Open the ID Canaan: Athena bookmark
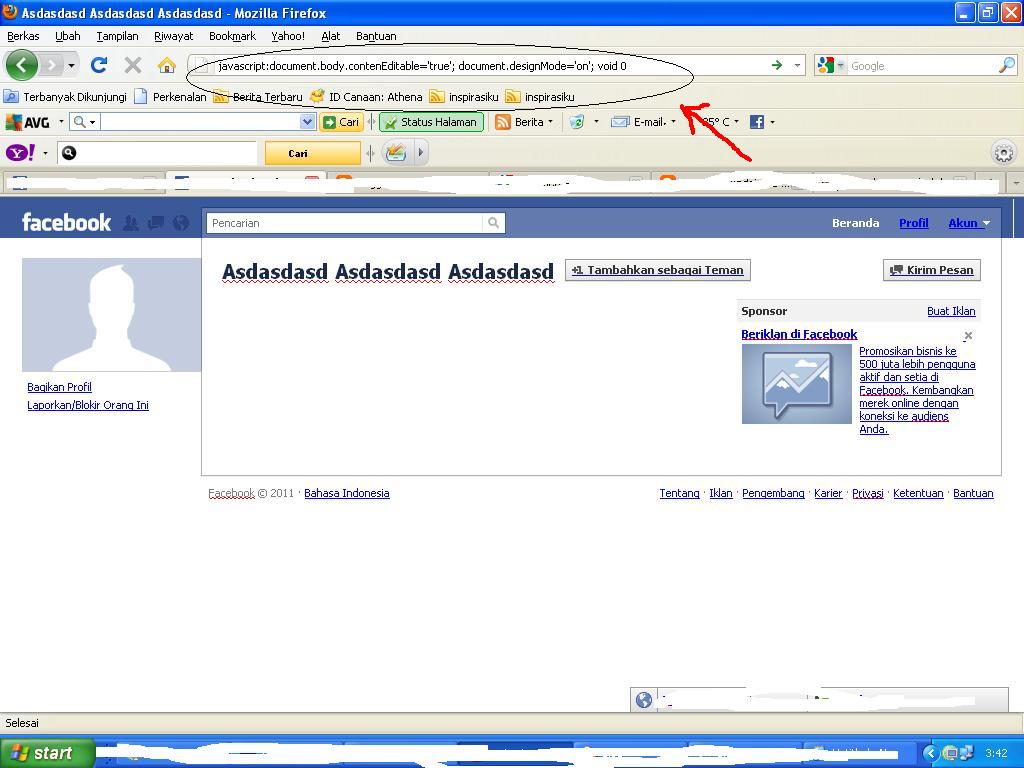 coord(366,97)
